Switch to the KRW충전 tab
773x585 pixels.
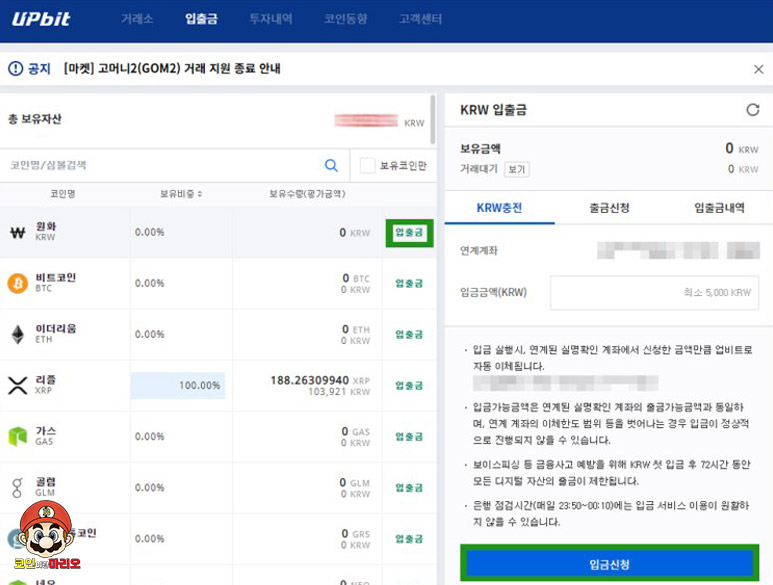(499, 208)
